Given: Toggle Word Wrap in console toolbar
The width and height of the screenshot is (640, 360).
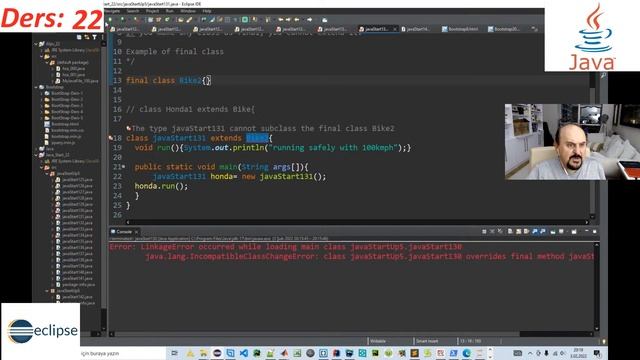Looking at the screenshot, I should 527,231.
